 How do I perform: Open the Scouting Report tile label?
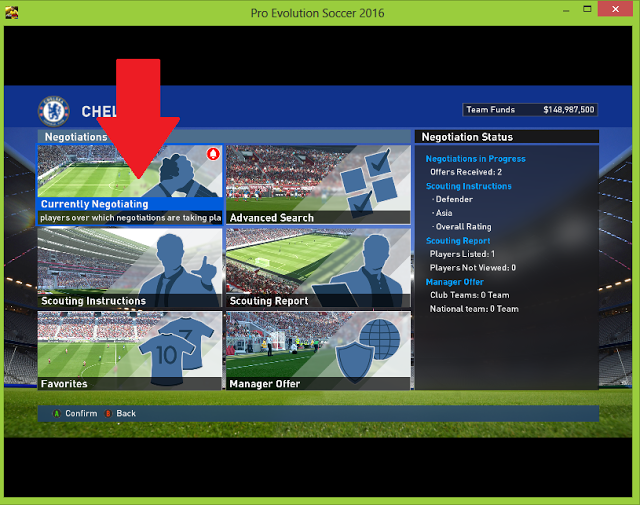click(269, 301)
